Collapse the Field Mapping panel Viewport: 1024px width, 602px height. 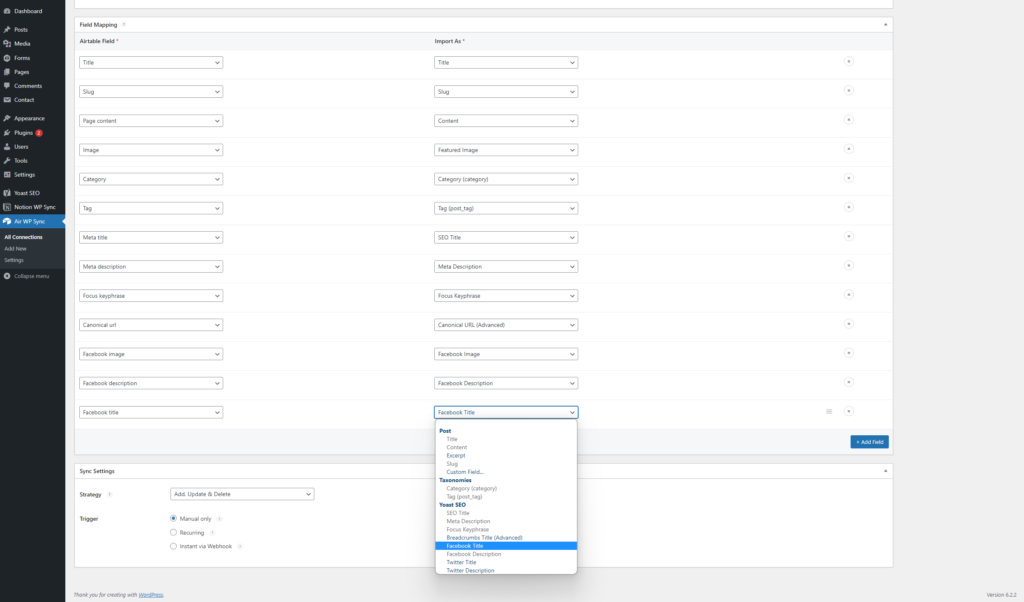click(886, 25)
